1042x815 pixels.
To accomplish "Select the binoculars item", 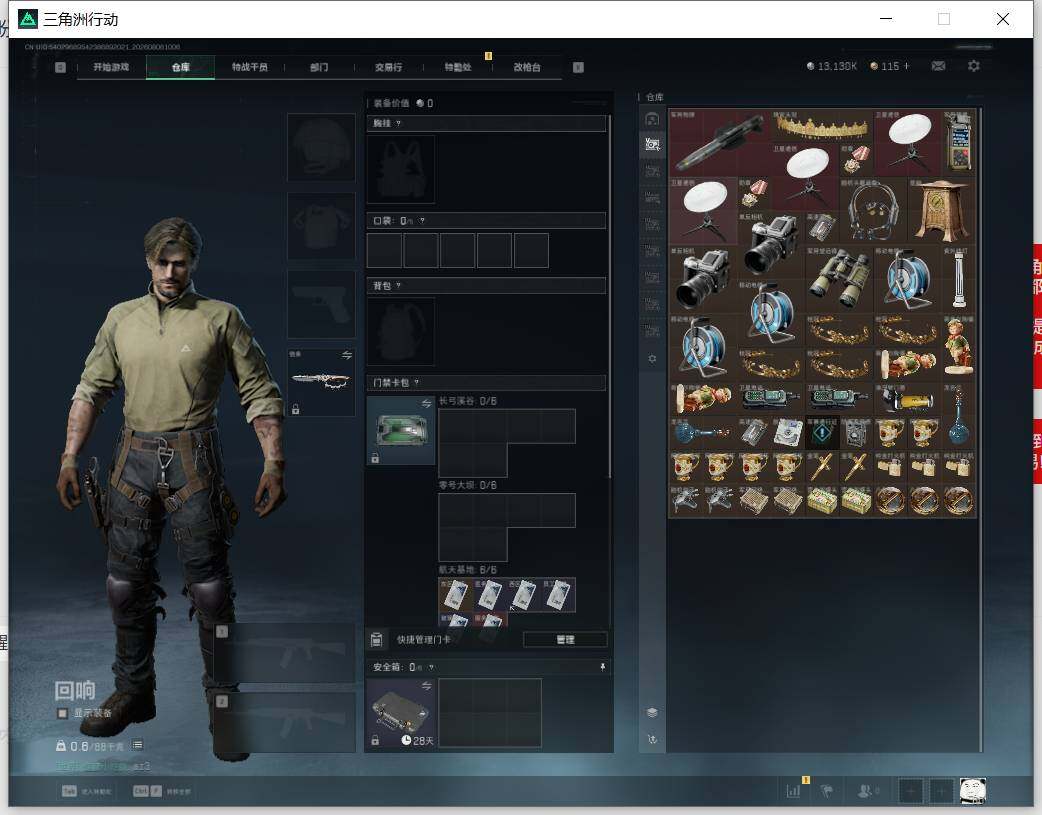I will tap(839, 279).
